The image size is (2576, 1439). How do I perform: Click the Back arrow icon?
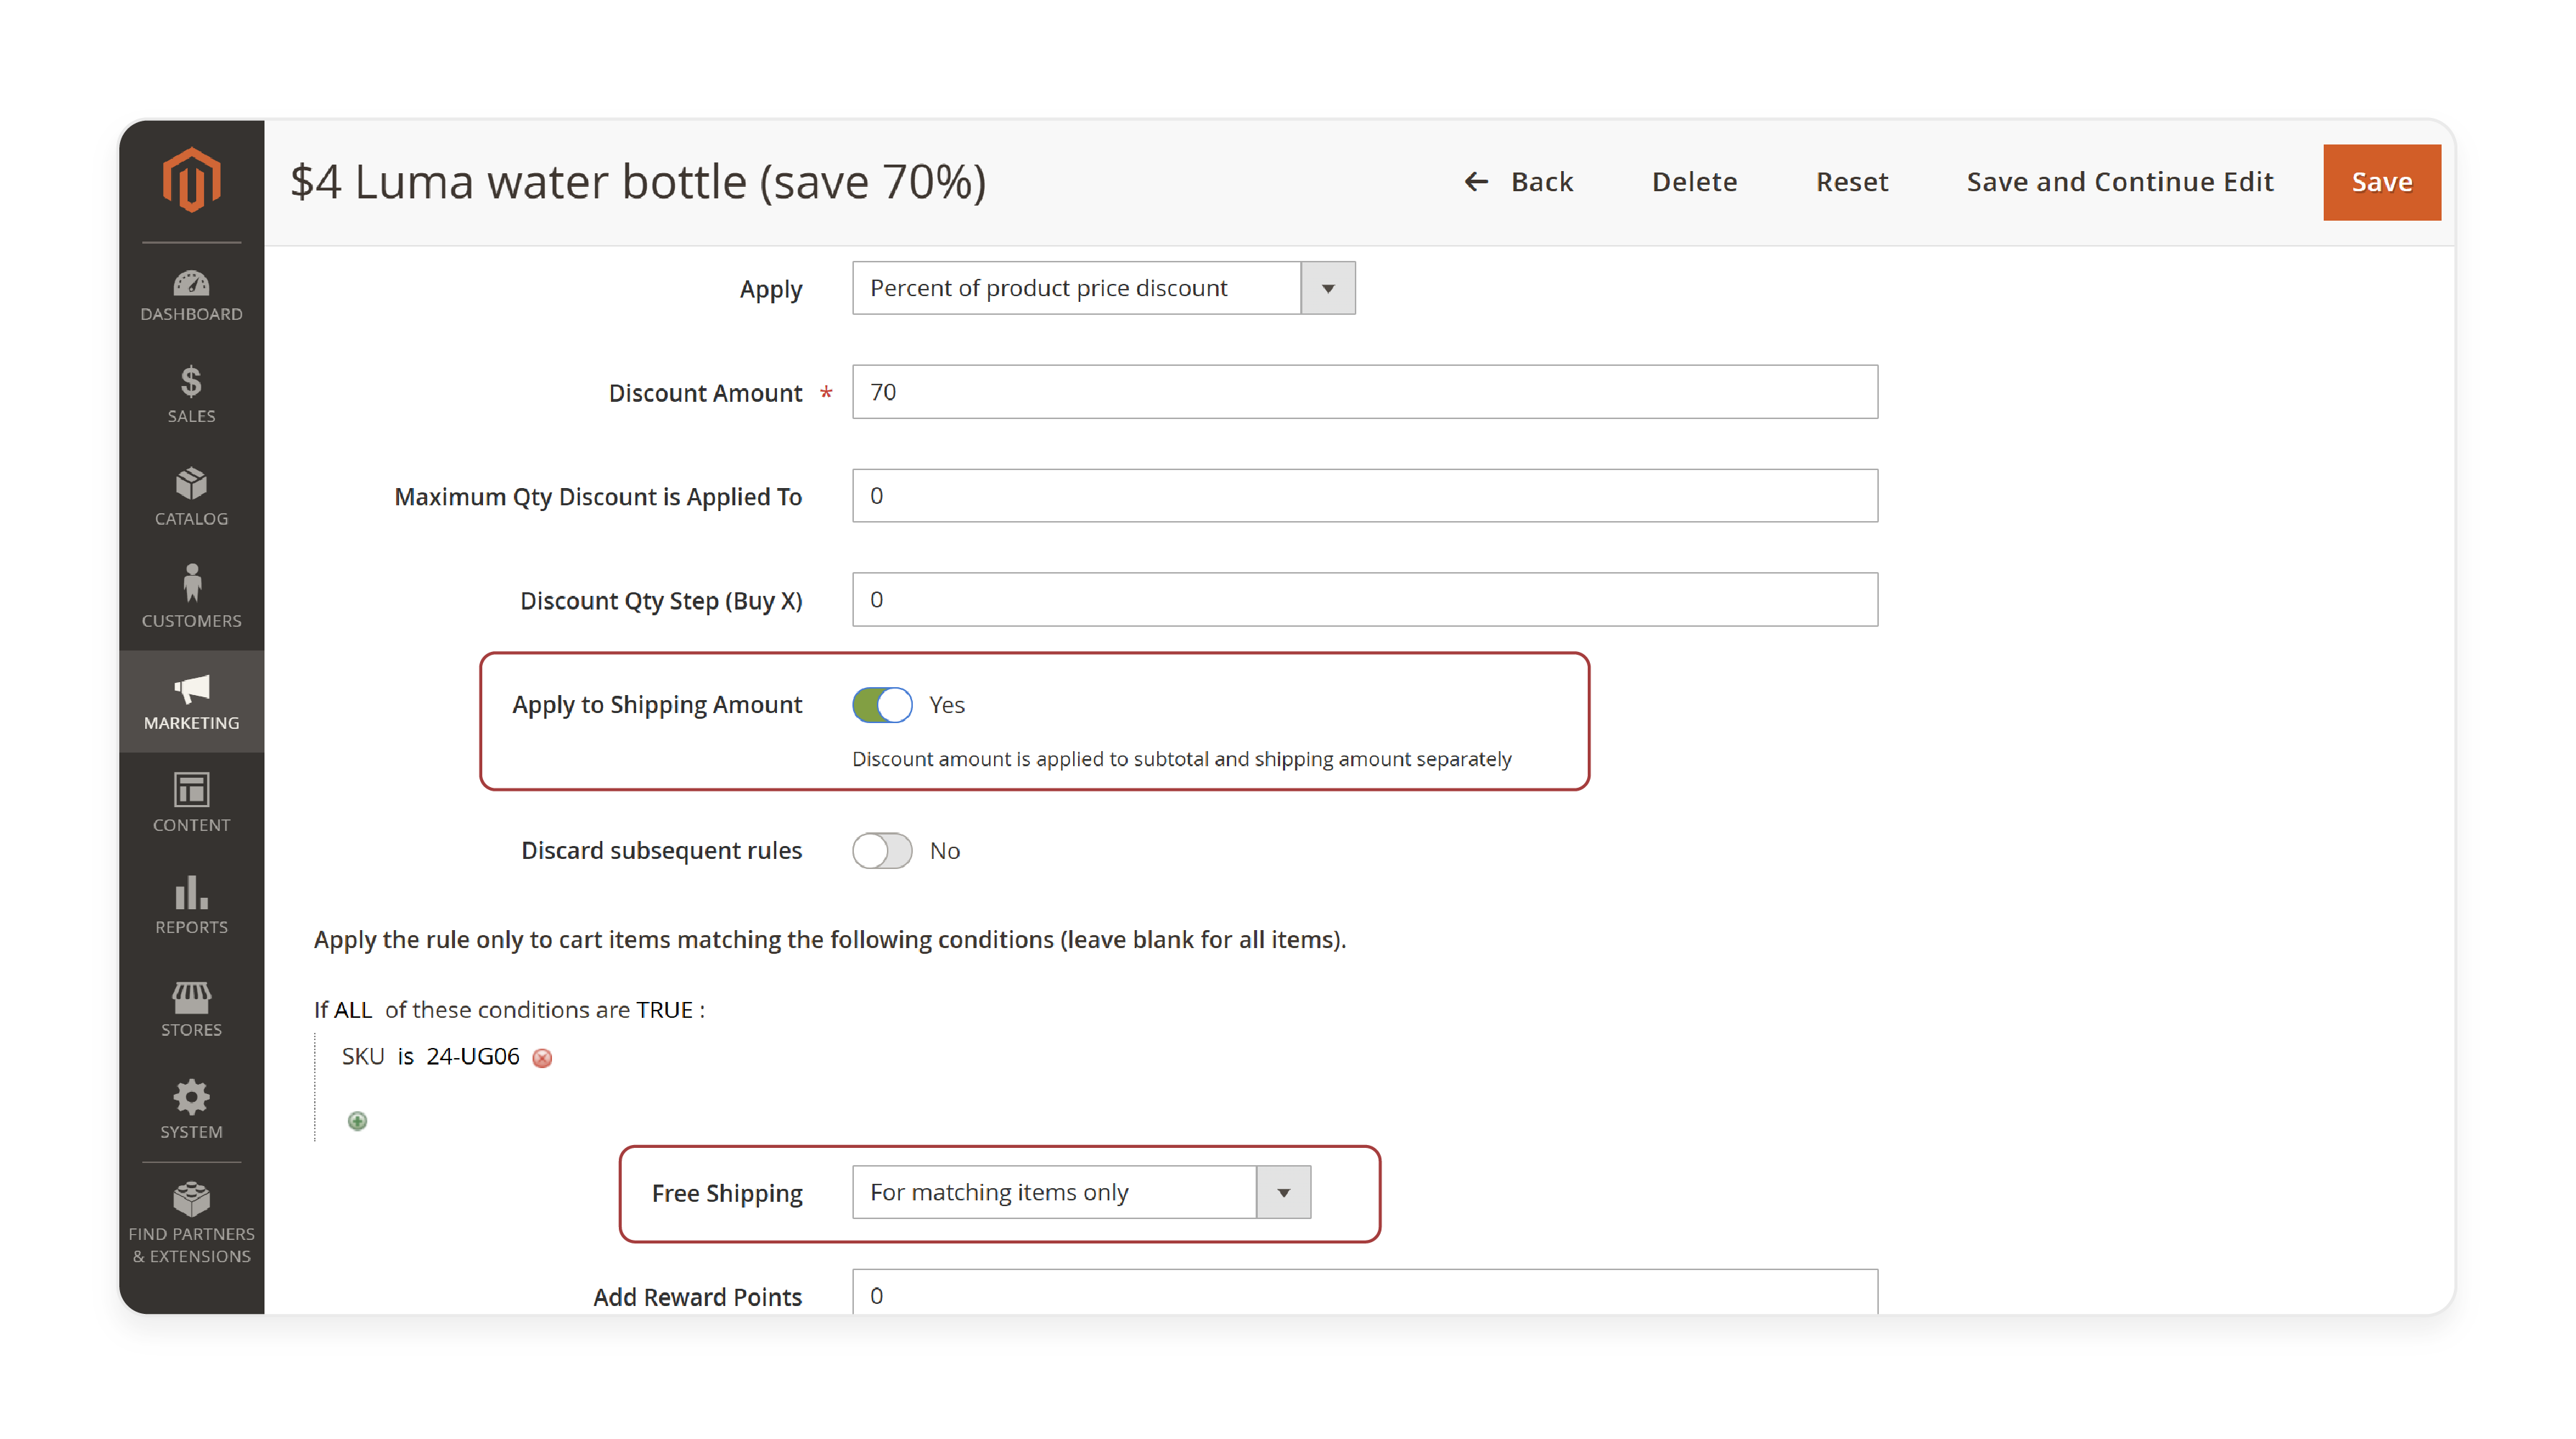[x=1476, y=182]
